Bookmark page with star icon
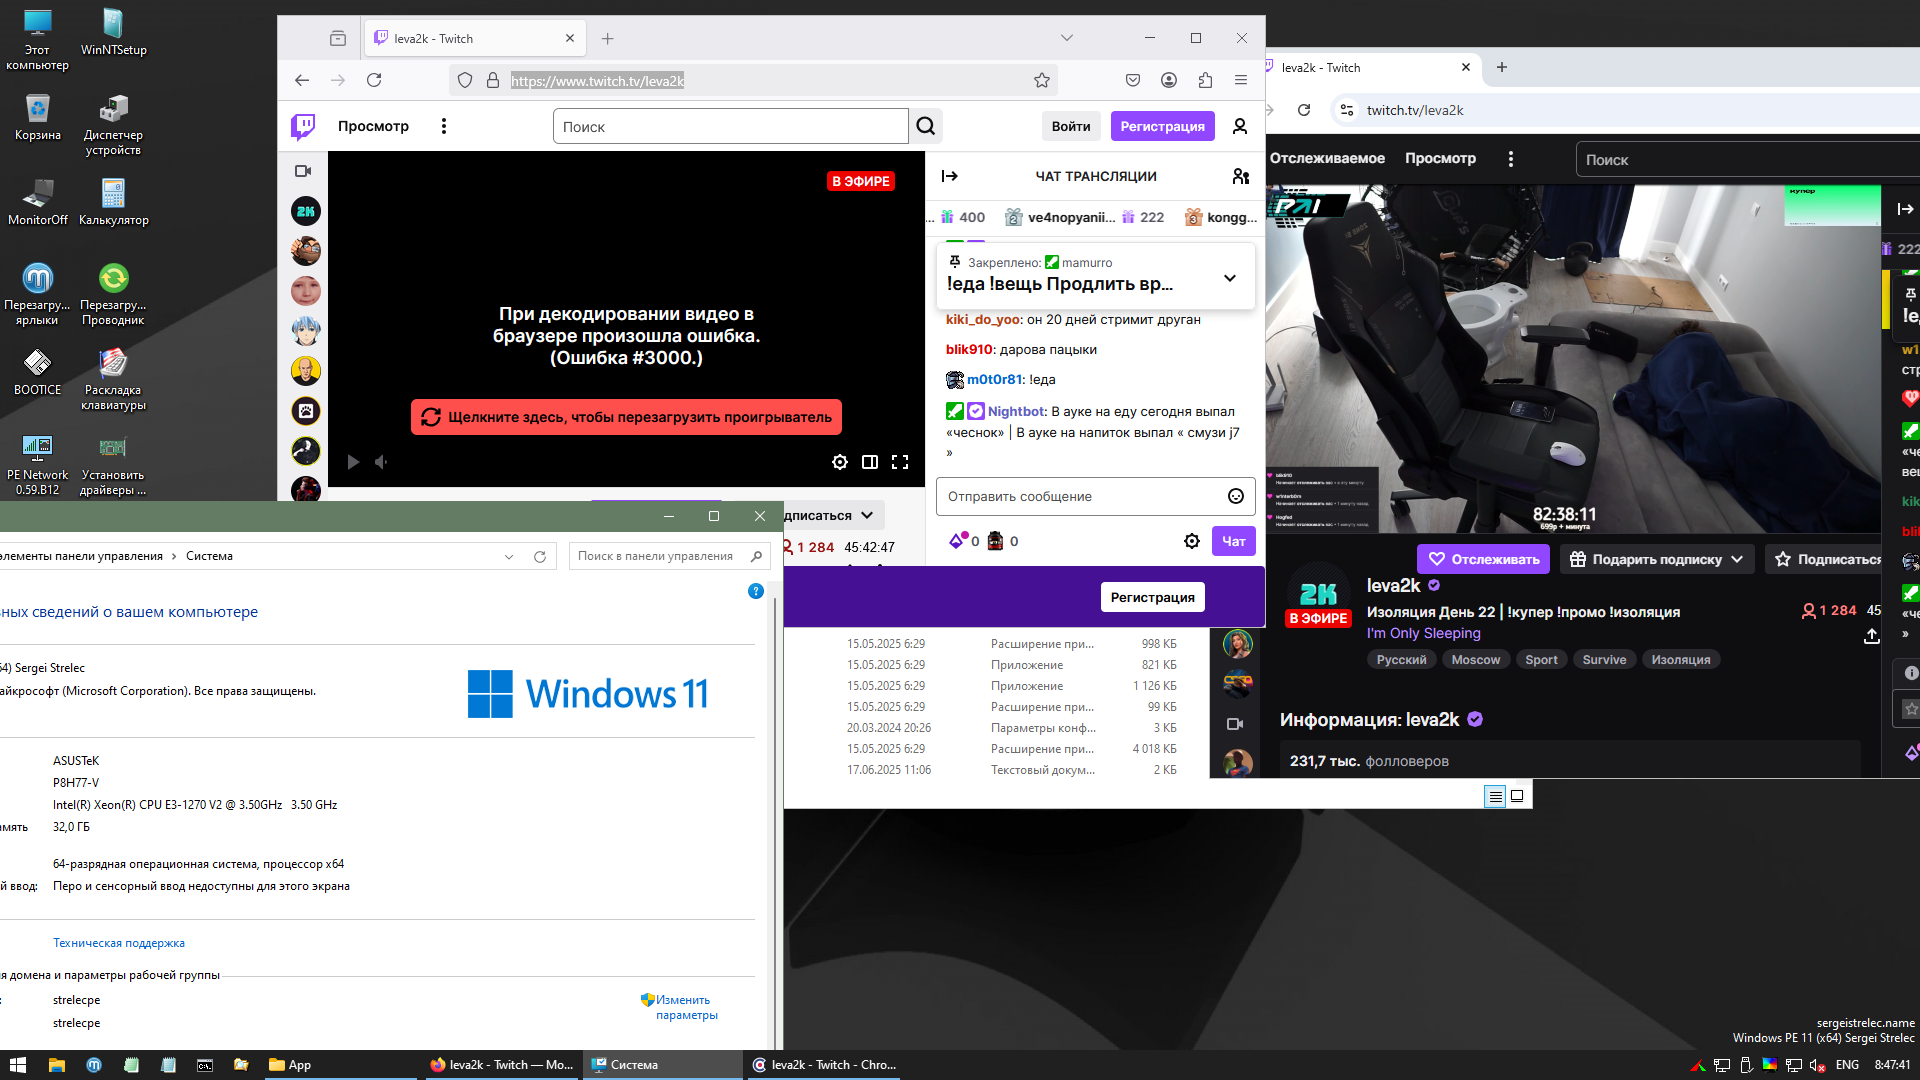 pos(1042,80)
